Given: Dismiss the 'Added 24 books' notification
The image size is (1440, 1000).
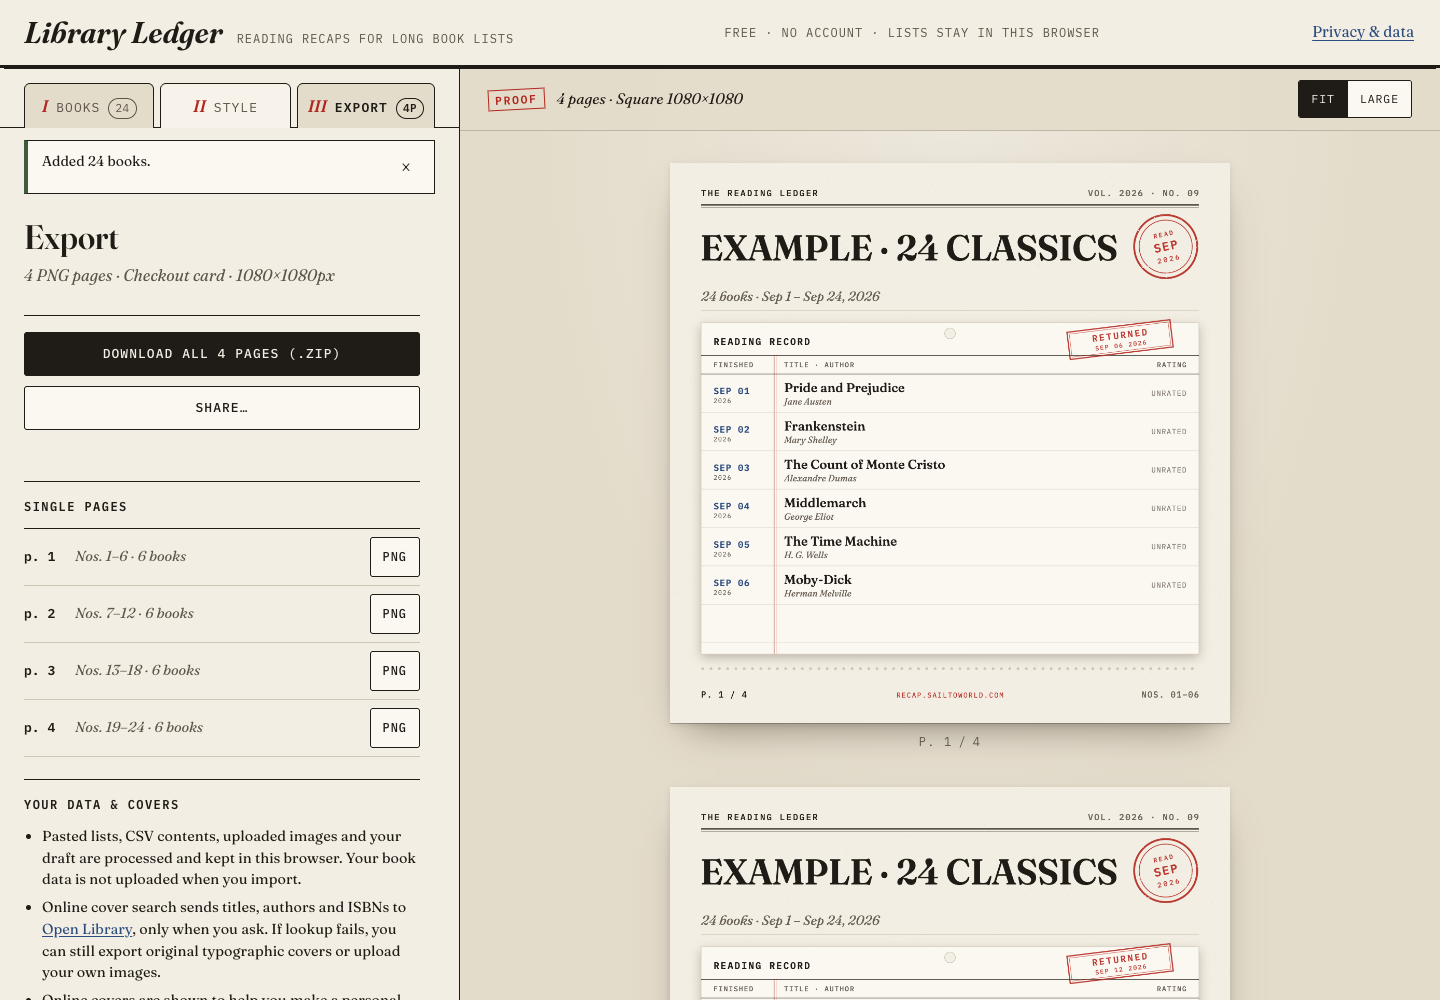Looking at the screenshot, I should click(406, 167).
